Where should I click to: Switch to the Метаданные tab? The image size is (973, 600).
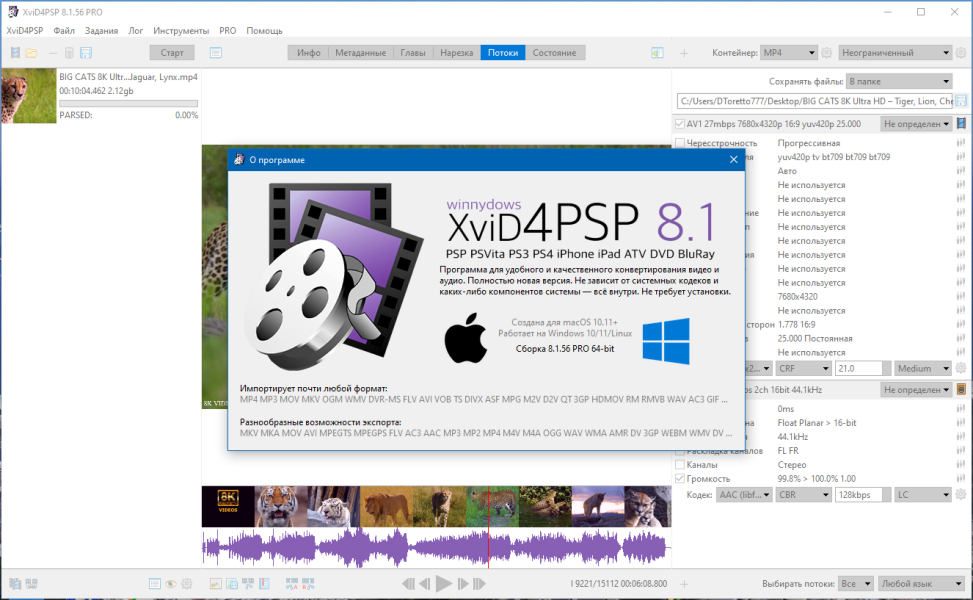(361, 53)
